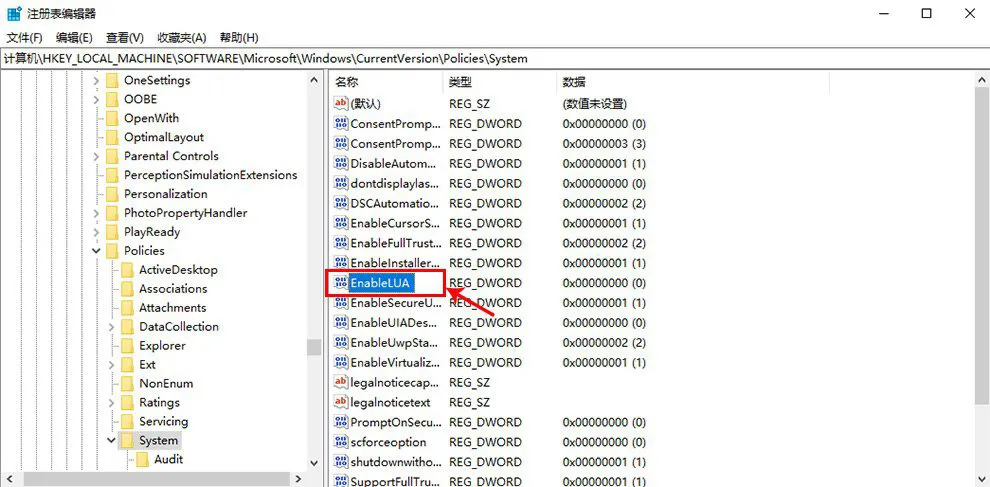Click the PromptOnSecu... DWORD icon

pos(340,422)
